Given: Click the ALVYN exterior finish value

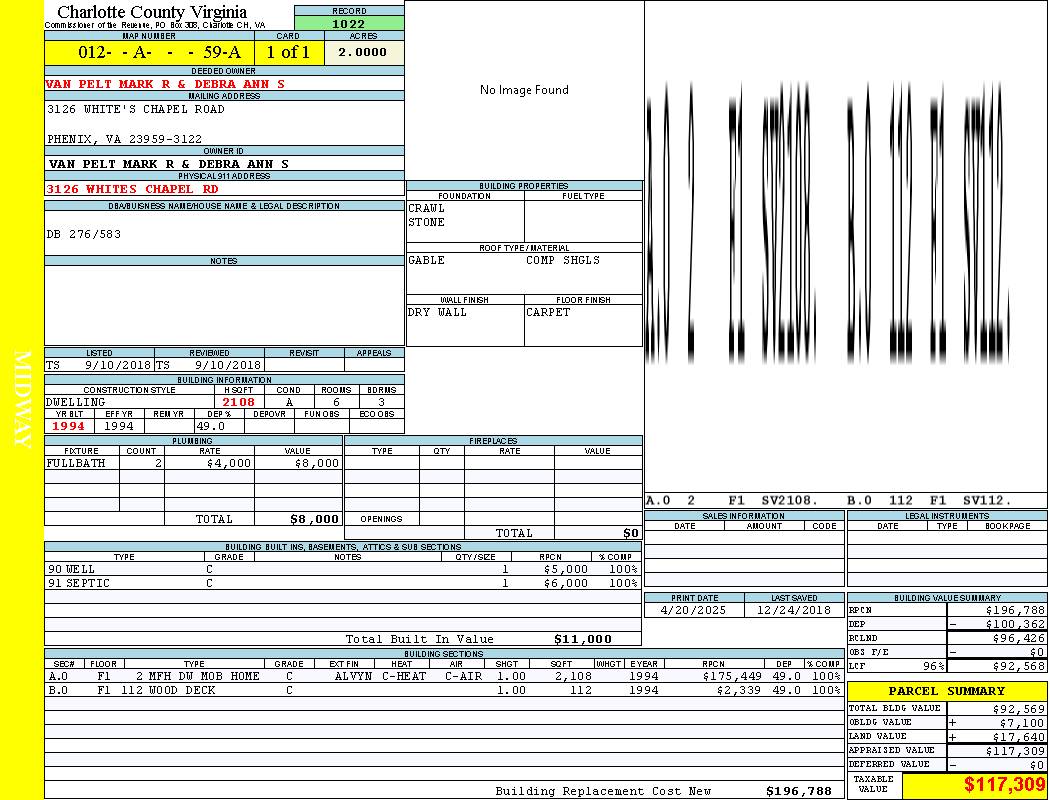Looking at the screenshot, I should [353, 677].
